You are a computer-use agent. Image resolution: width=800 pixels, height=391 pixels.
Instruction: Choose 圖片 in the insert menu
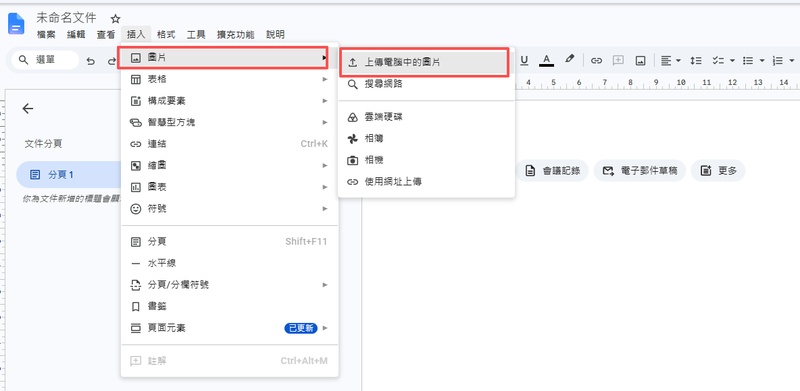point(230,58)
